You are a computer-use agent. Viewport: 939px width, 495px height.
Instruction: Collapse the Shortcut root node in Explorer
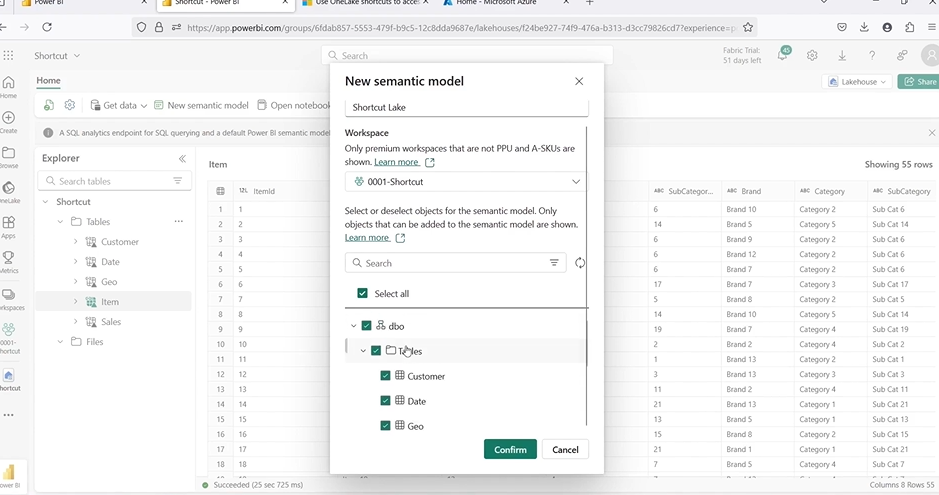(45, 202)
